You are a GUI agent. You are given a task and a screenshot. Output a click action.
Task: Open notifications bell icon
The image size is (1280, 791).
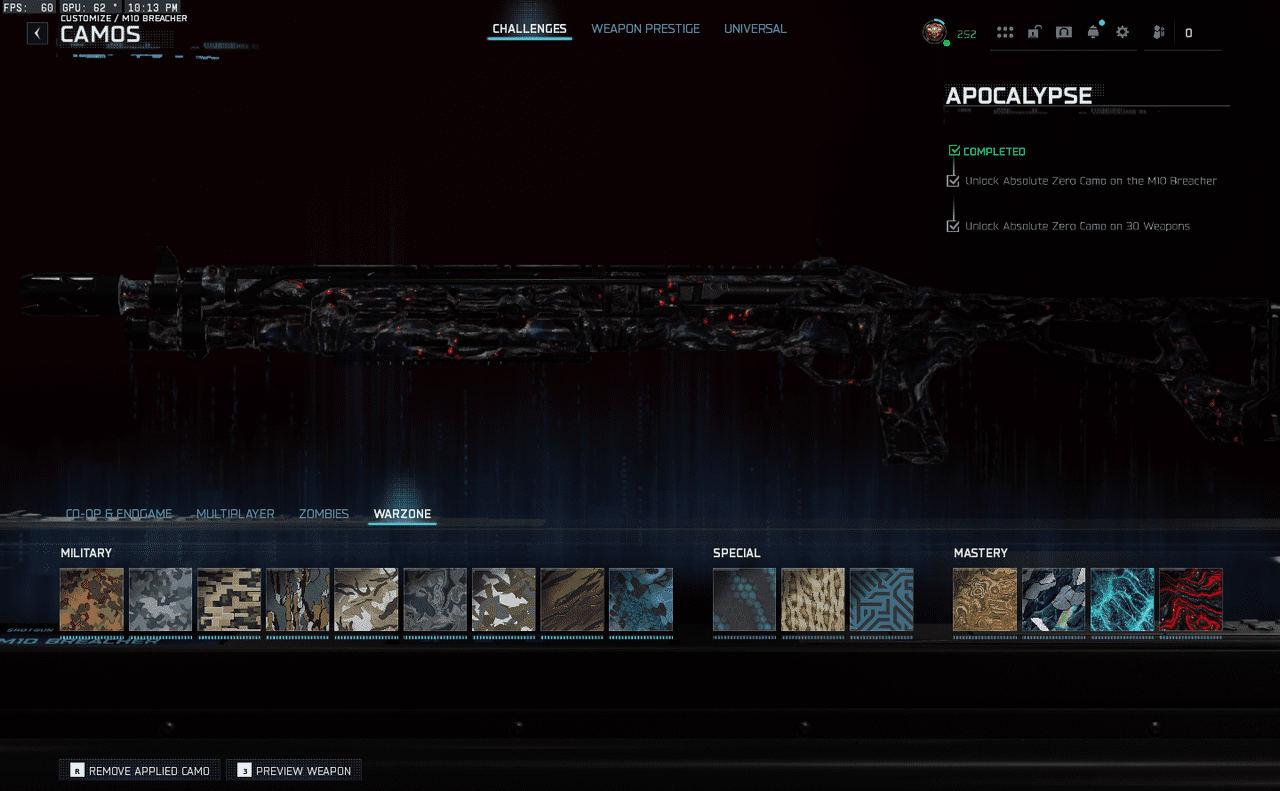[x=1093, y=33]
